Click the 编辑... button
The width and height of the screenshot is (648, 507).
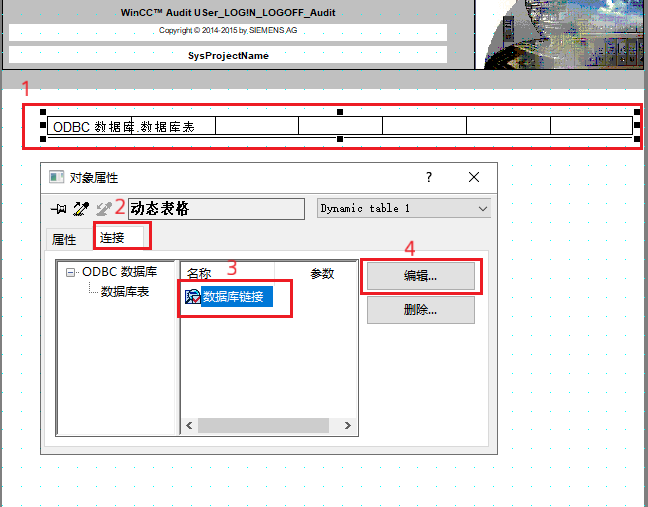pos(420,275)
